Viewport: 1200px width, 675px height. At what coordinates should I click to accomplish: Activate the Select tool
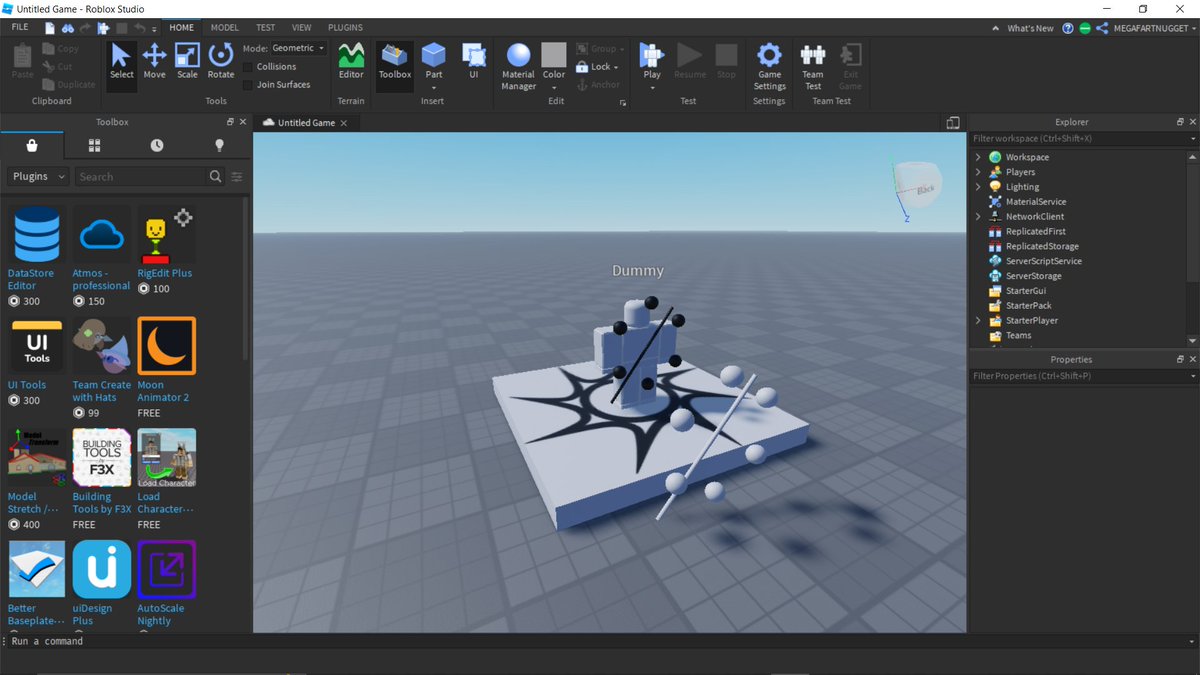click(122, 60)
